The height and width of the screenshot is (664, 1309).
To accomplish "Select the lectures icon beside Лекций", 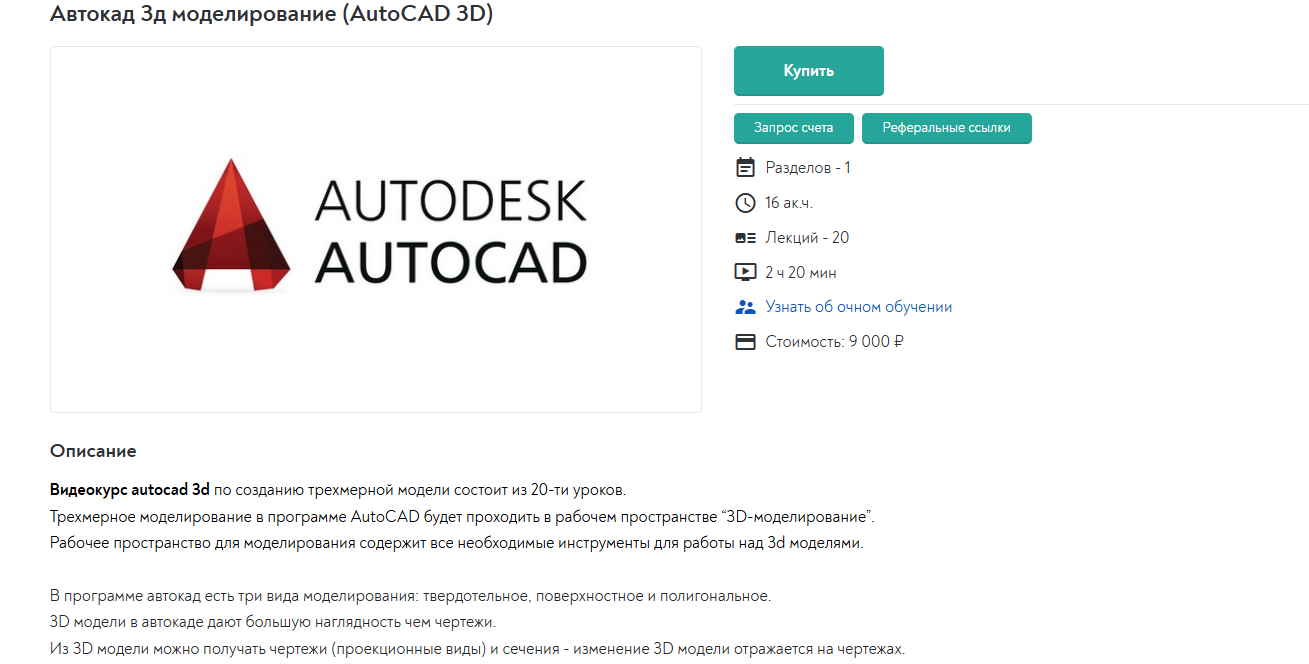I will (x=745, y=238).
